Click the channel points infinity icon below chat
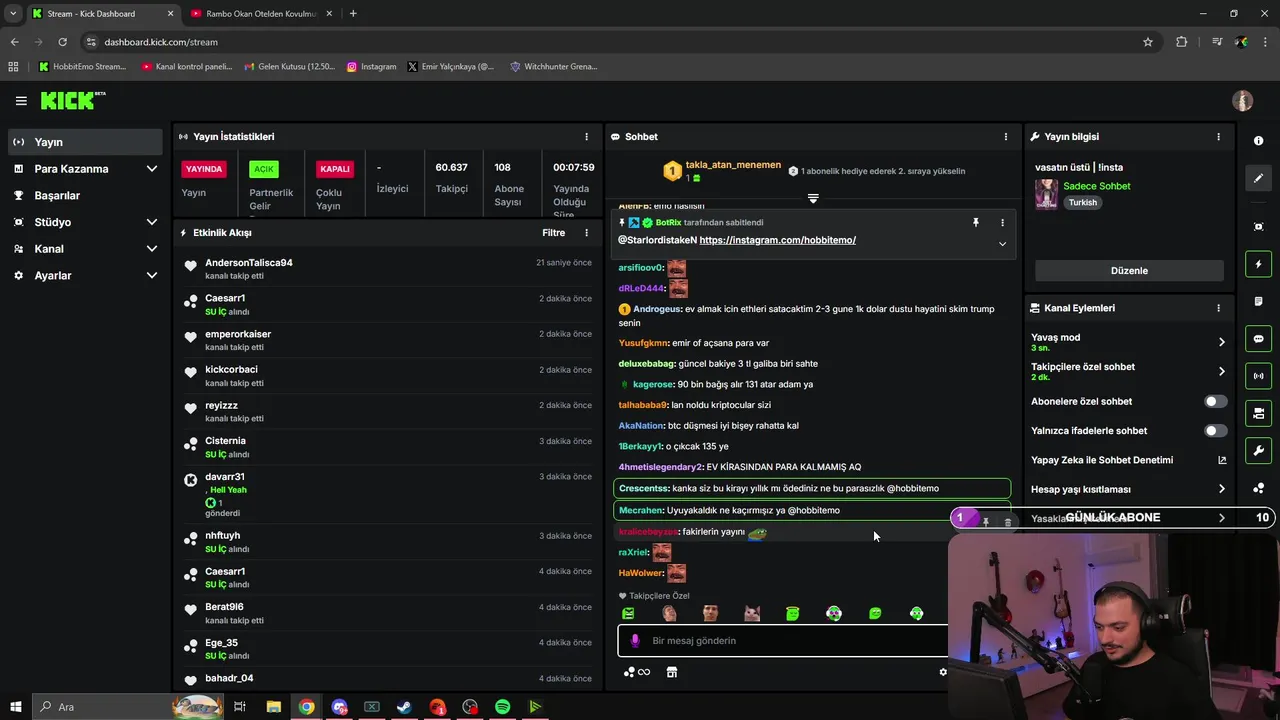Screen dimensions: 1280x720 click(x=637, y=672)
